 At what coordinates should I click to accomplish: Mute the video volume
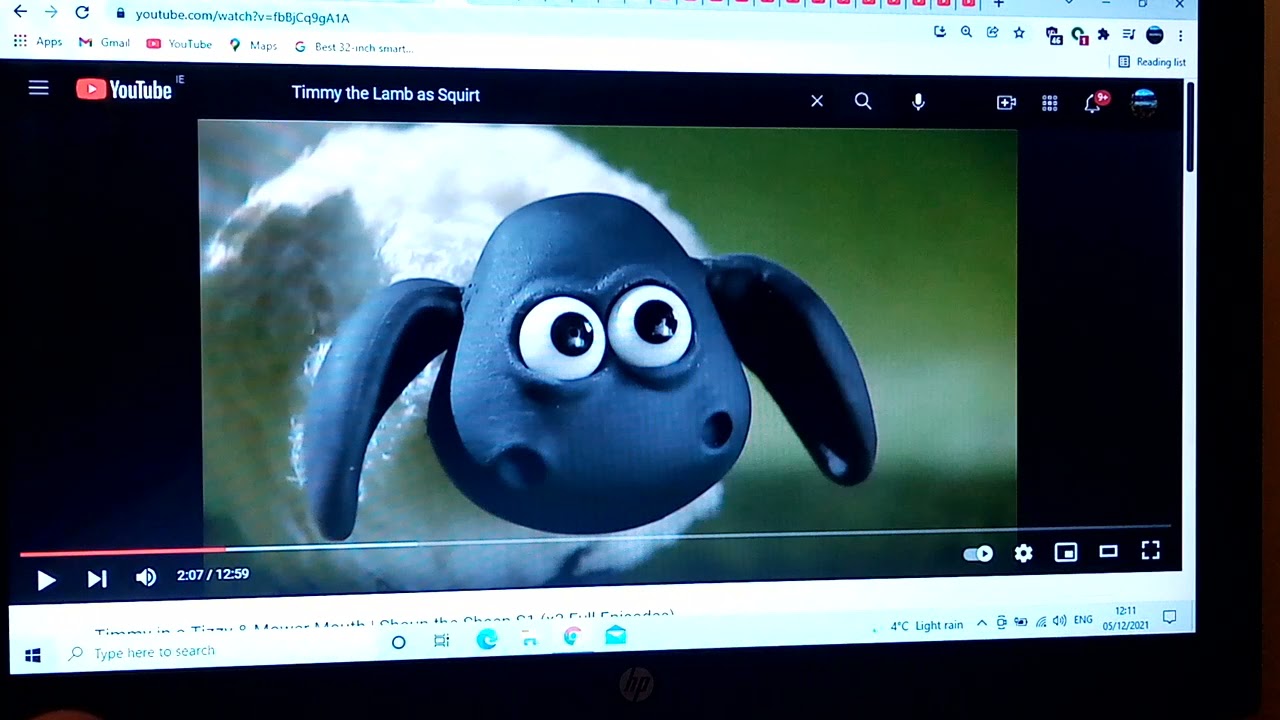point(146,577)
